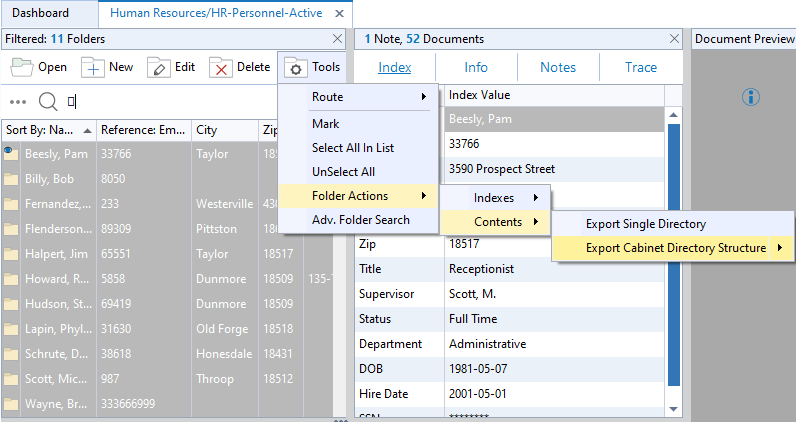Screen dimensions: 796x422
Task: Click folder icon for Beesly, Pam
Action: coord(11,153)
